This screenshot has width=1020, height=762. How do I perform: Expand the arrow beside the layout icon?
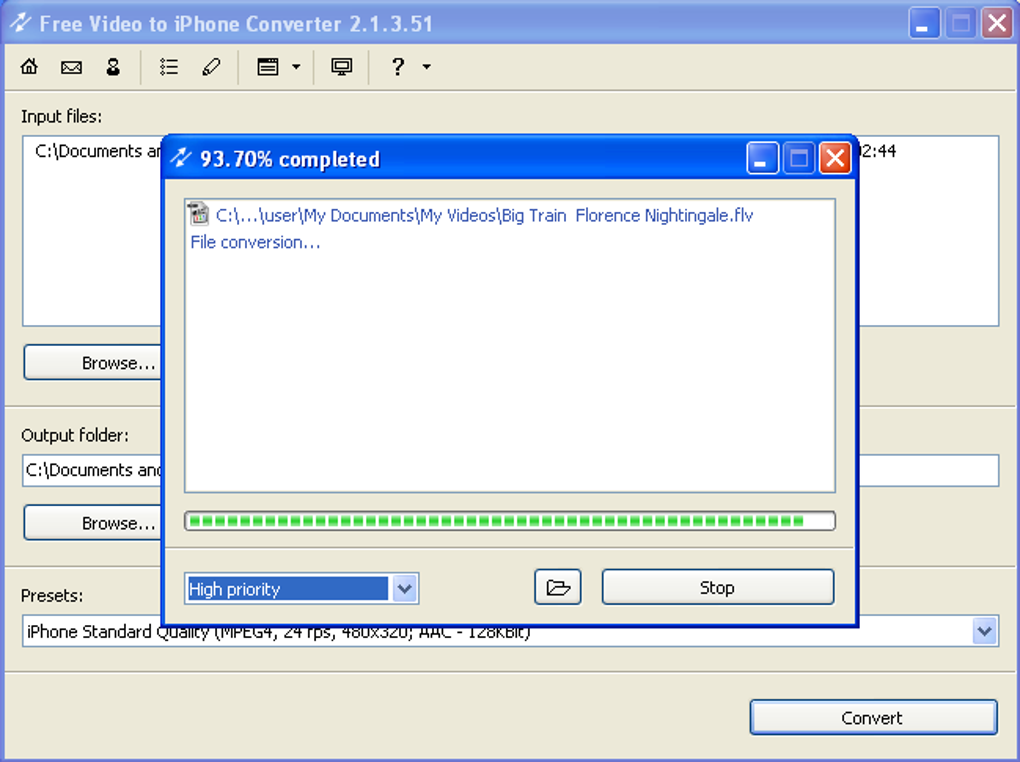point(296,66)
